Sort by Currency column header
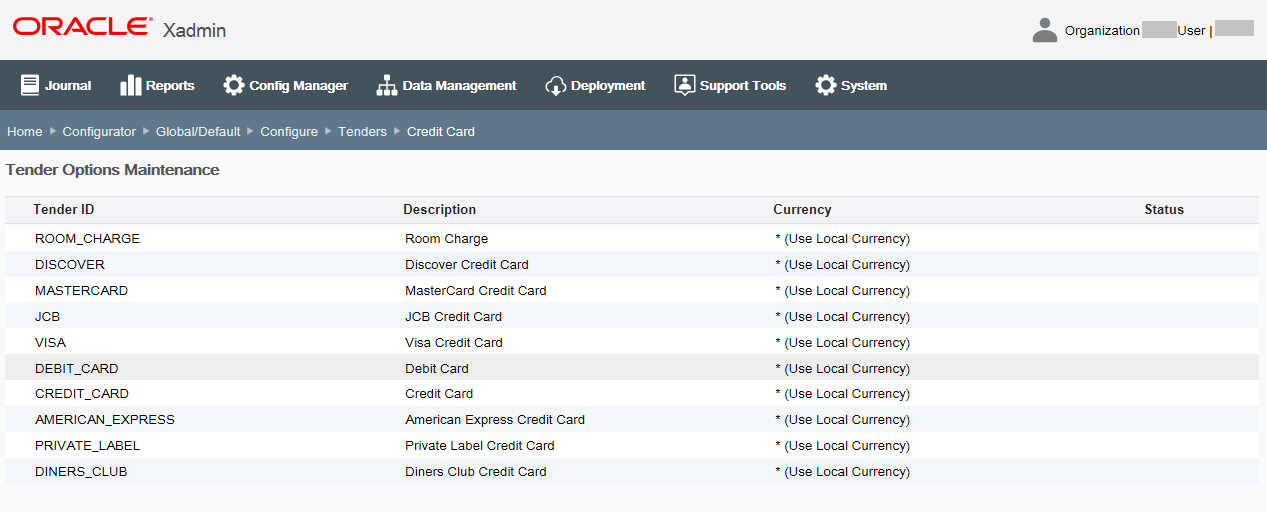Viewport: 1267px width, 512px height. 802,210
